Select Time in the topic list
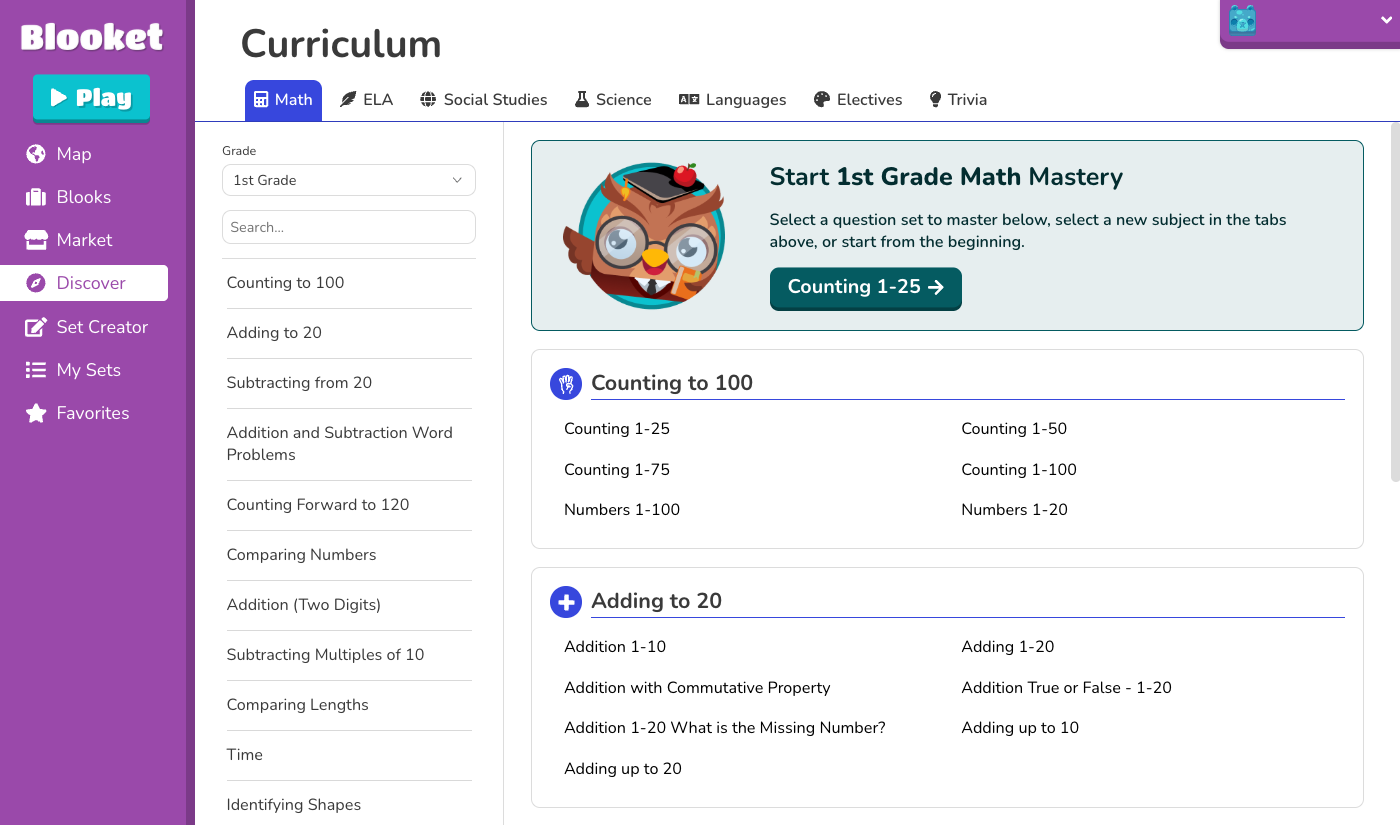 (x=347, y=755)
